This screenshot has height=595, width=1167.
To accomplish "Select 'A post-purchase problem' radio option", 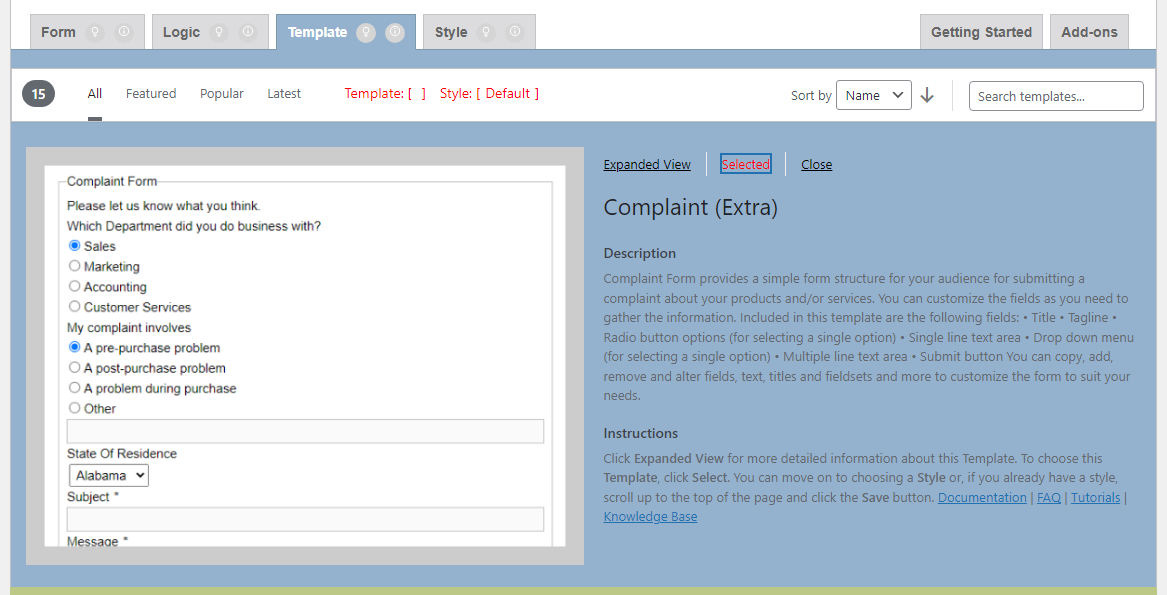I will (75, 367).
